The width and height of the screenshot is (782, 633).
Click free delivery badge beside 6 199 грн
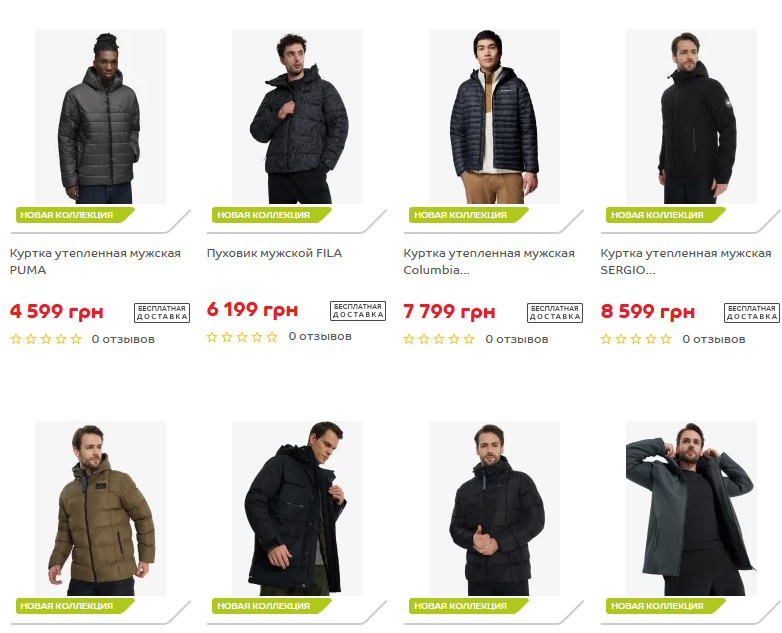click(x=358, y=311)
